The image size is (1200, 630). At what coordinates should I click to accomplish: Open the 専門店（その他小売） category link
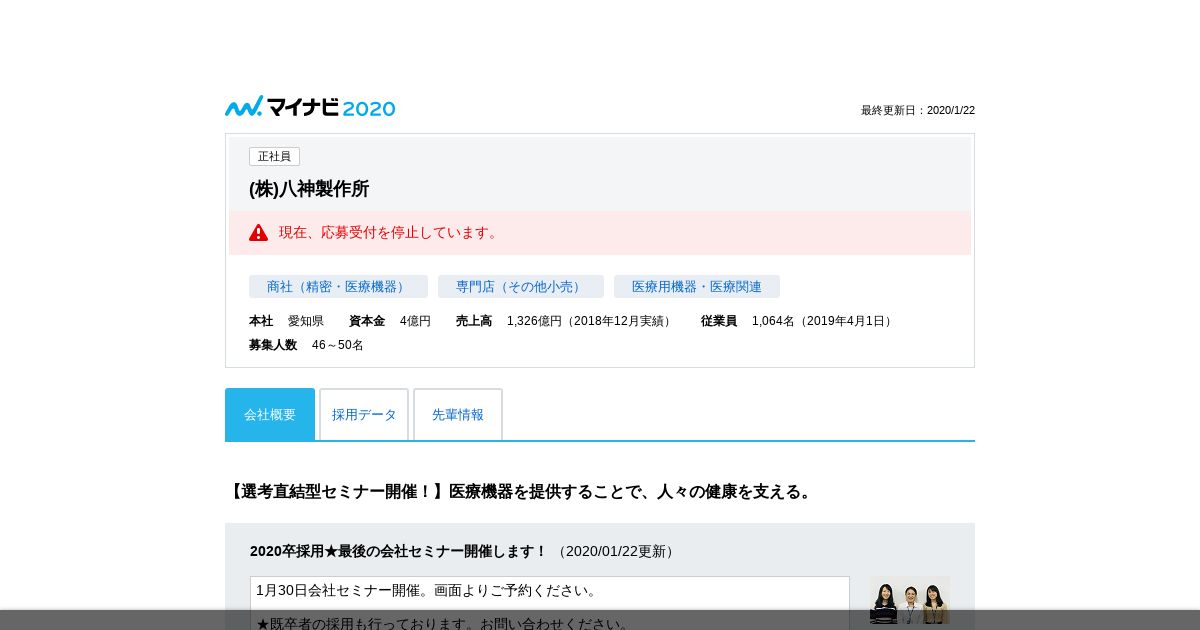520,287
